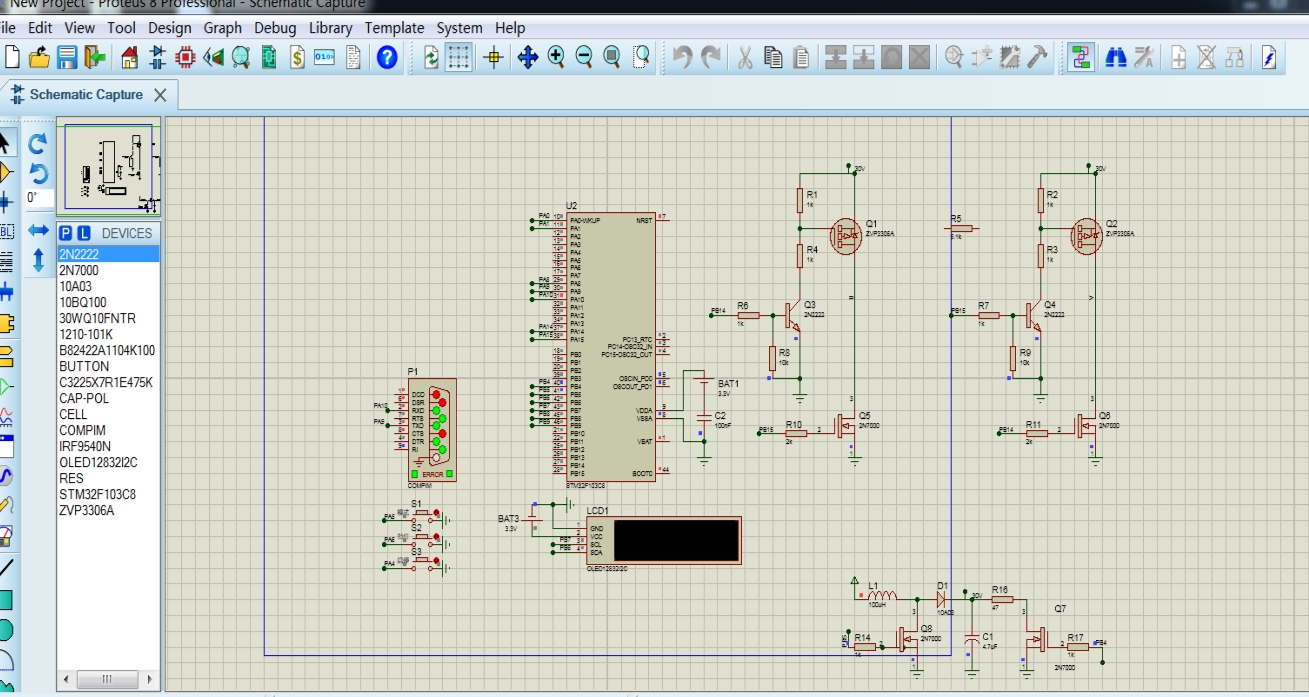Select OLED12832I2C in the devices list
This screenshot has width=1309, height=697.
108,462
